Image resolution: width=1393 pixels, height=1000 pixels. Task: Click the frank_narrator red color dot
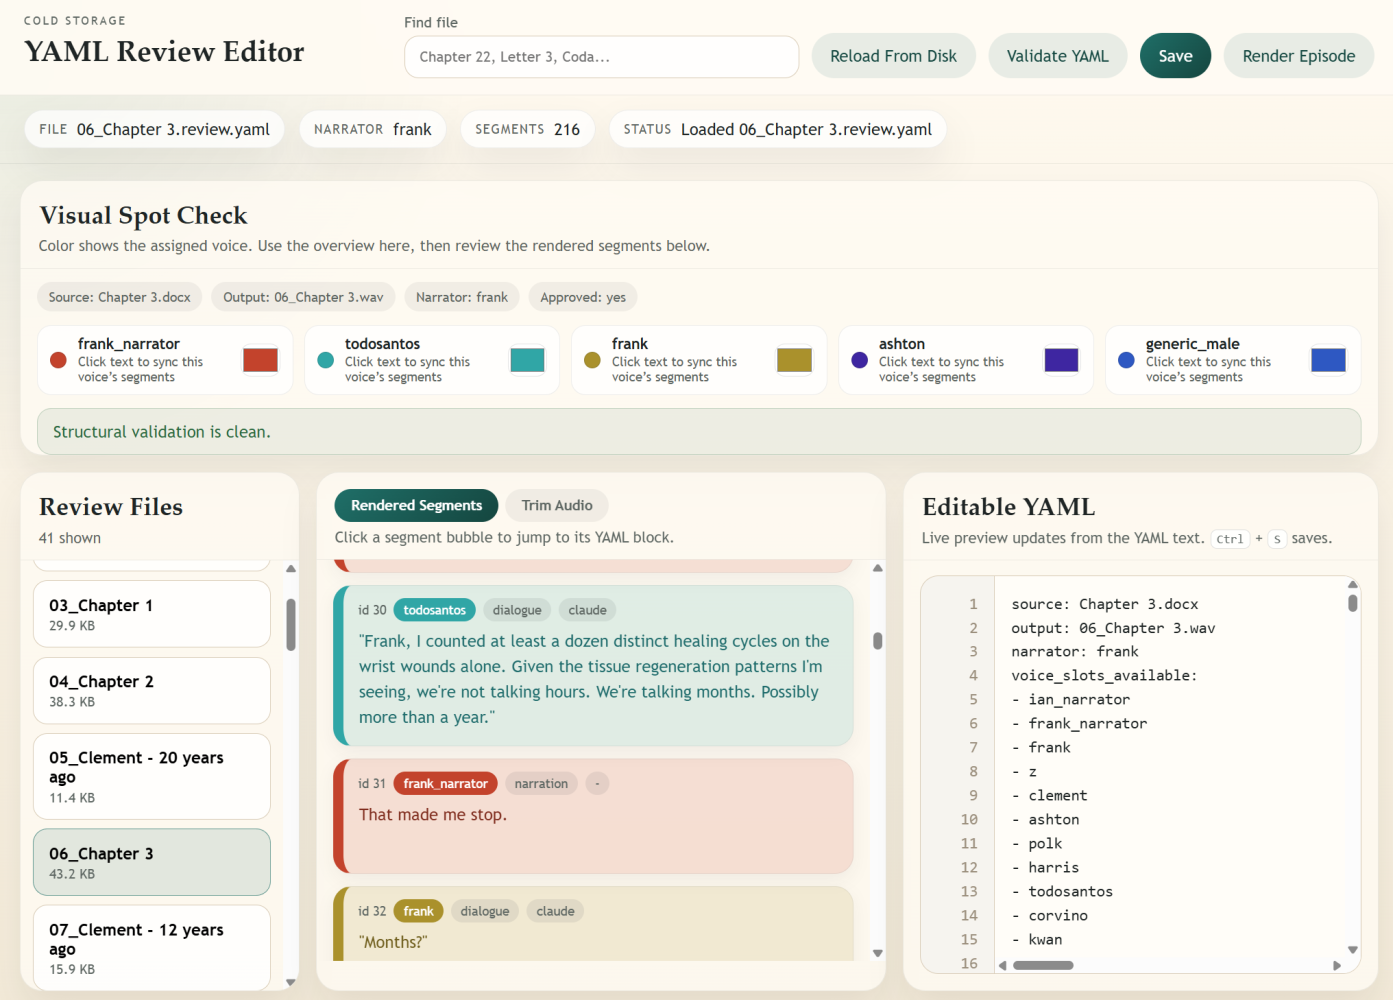coord(58,360)
